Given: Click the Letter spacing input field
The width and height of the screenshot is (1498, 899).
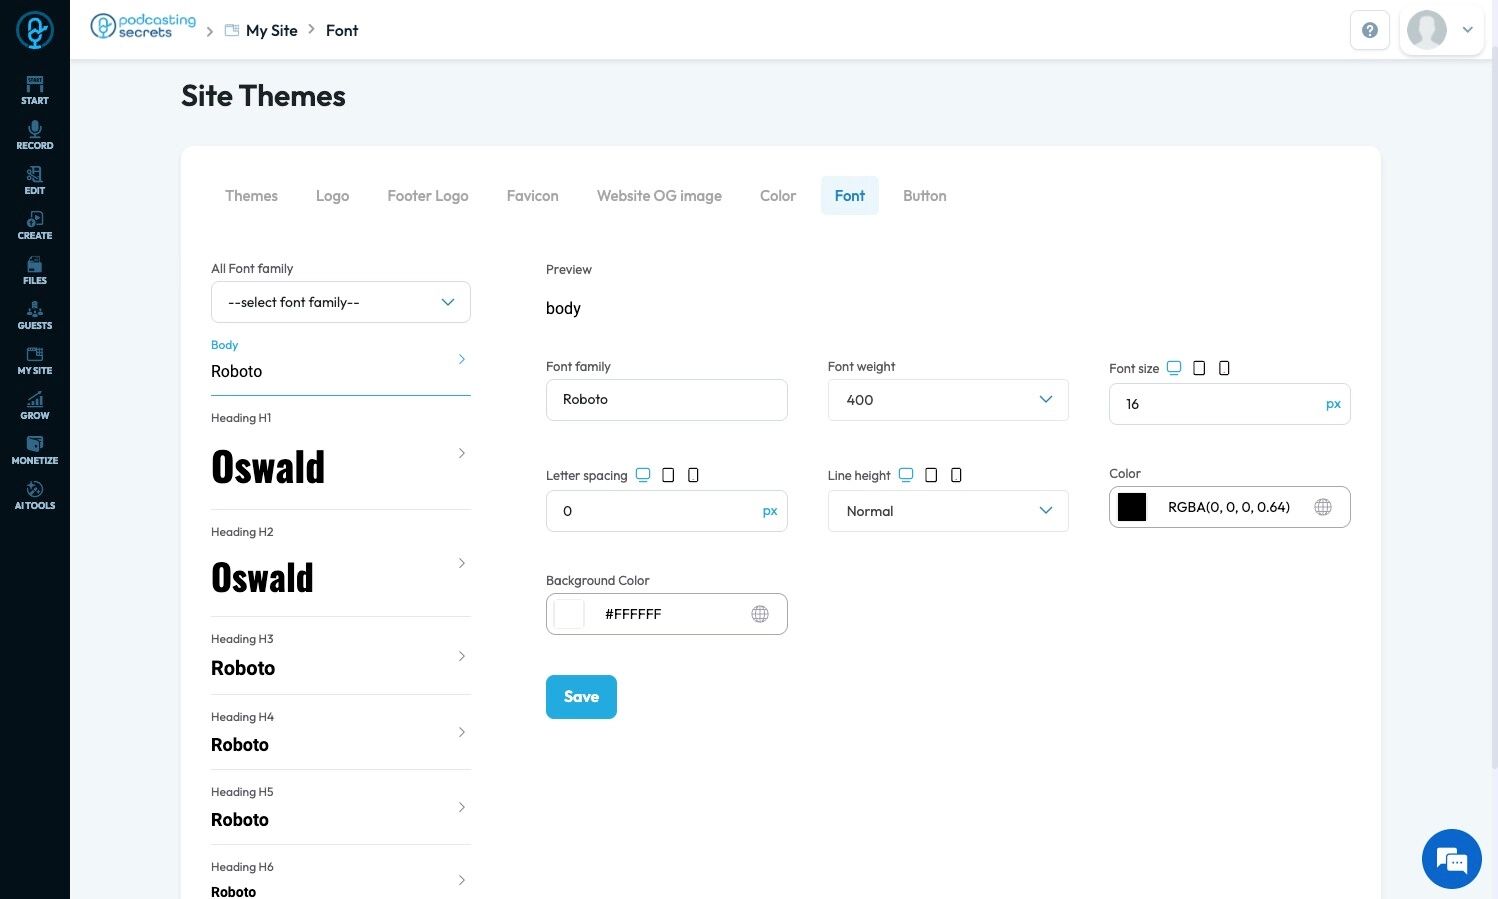Looking at the screenshot, I should 667,511.
